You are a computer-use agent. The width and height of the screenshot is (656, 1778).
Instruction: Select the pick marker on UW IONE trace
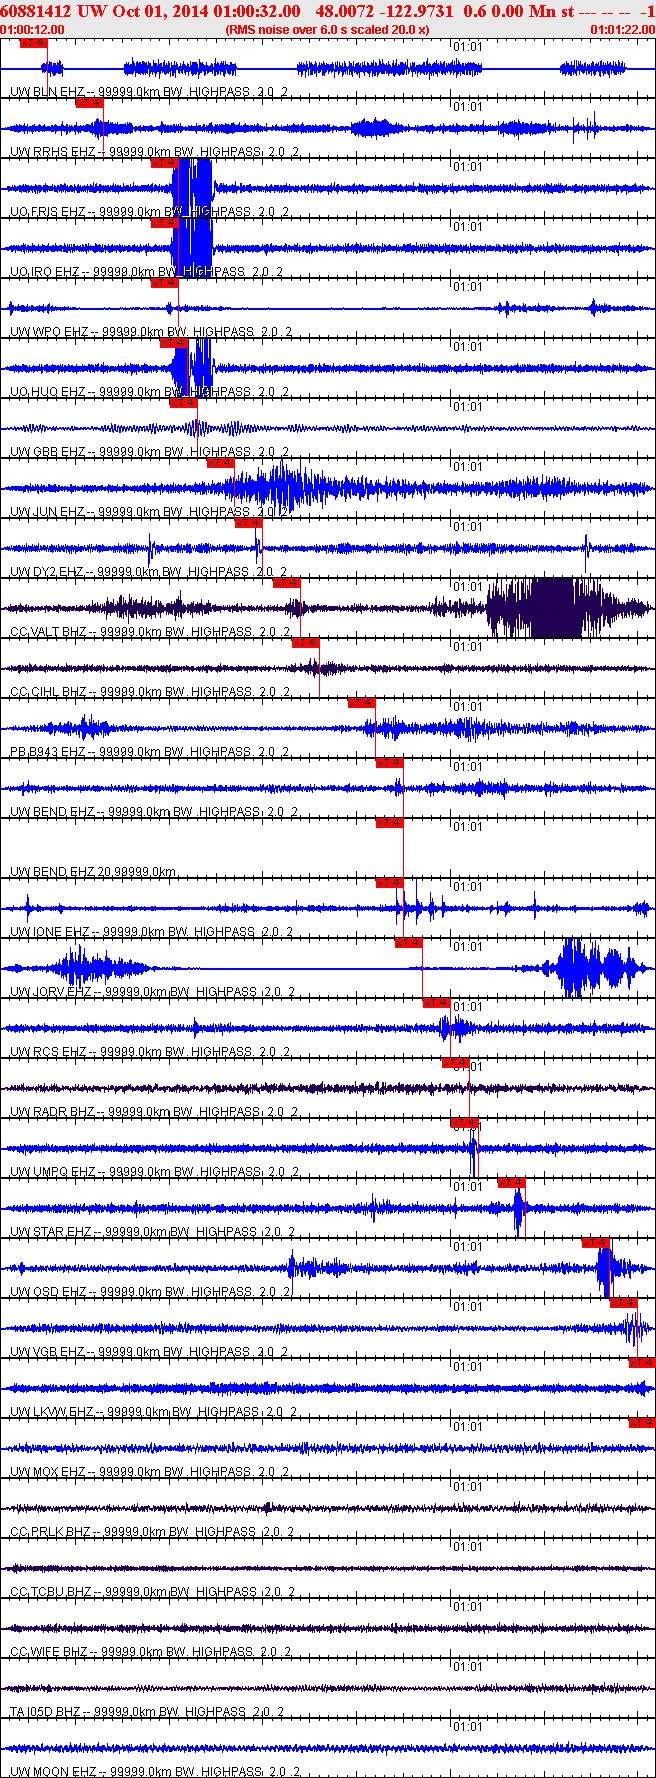click(390, 883)
